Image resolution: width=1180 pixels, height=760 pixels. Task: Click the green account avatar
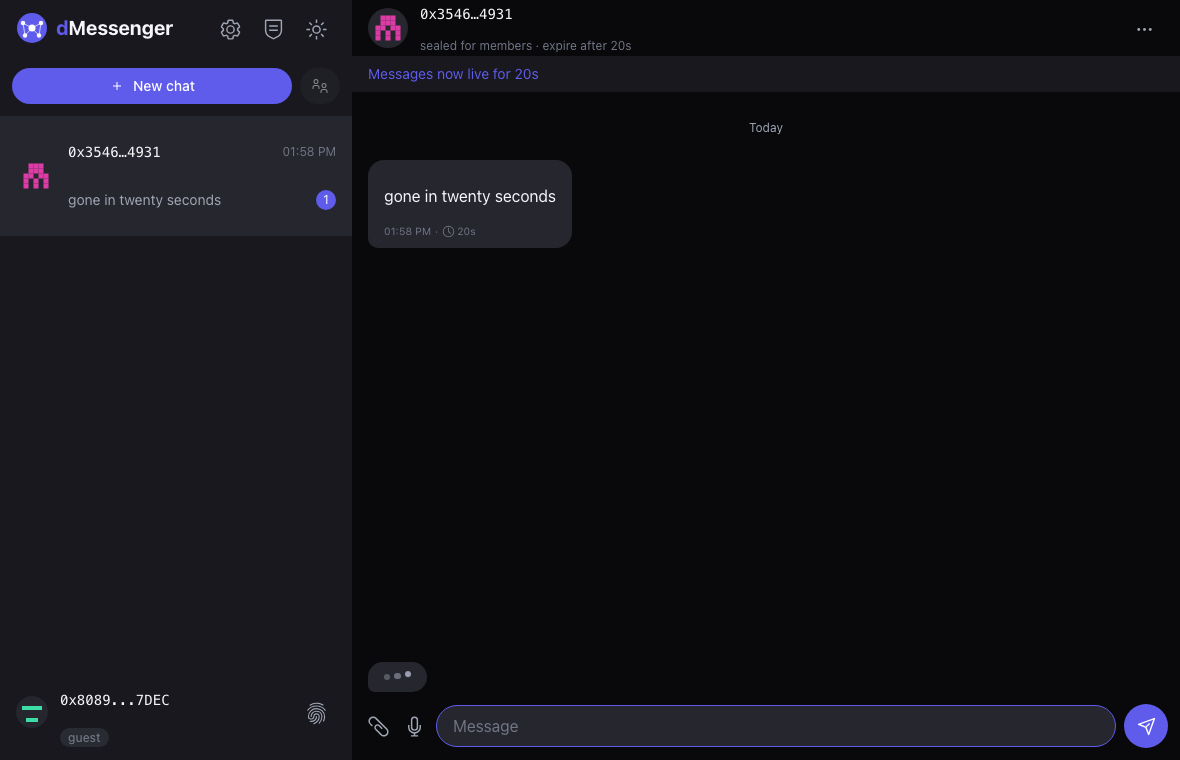pos(32,713)
